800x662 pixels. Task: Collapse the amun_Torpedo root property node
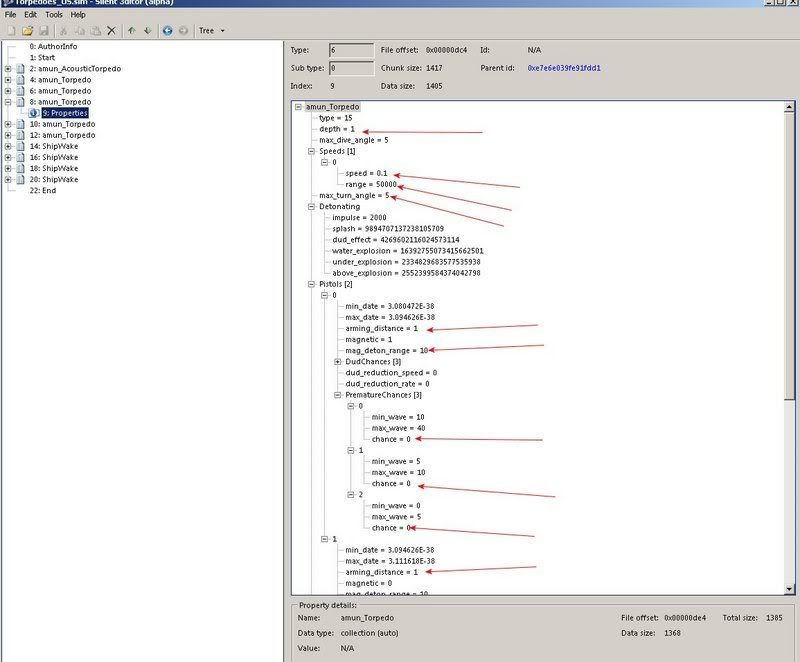[x=298, y=107]
